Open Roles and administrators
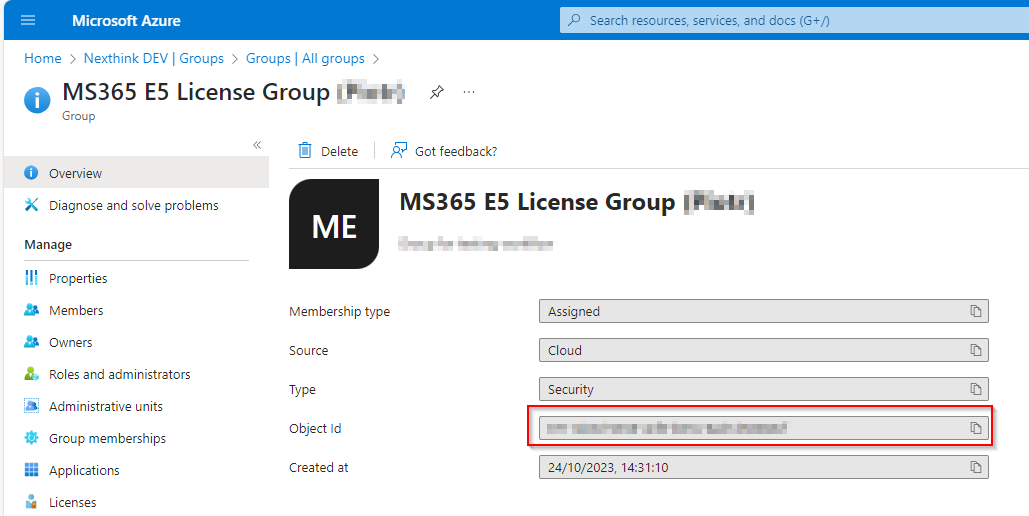This screenshot has height=516, width=1029. tap(119, 374)
